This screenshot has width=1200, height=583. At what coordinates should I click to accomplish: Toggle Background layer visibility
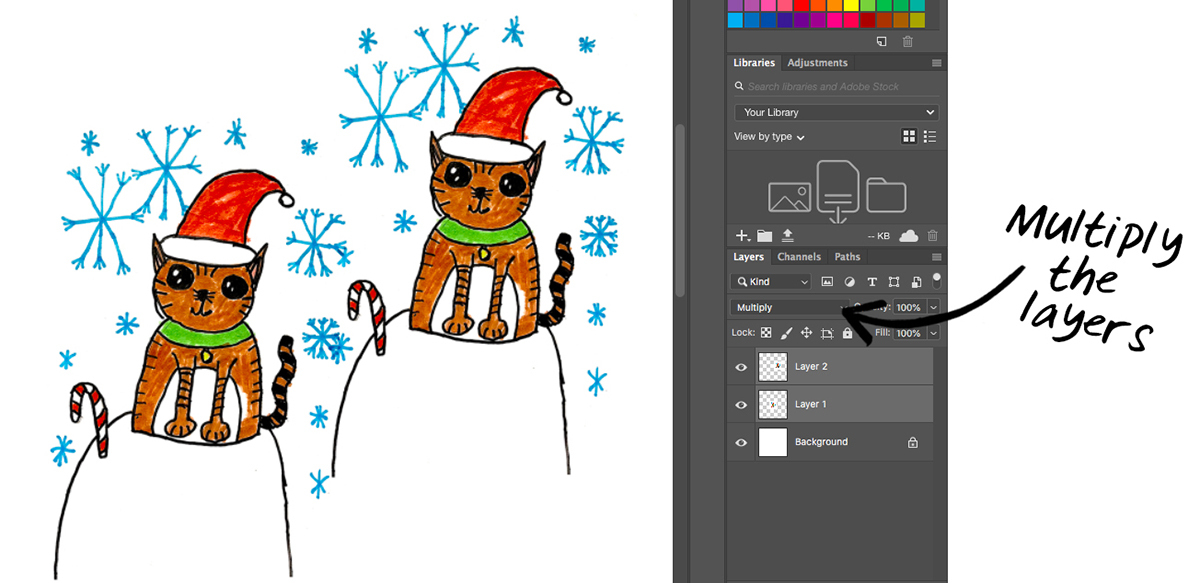pos(741,442)
